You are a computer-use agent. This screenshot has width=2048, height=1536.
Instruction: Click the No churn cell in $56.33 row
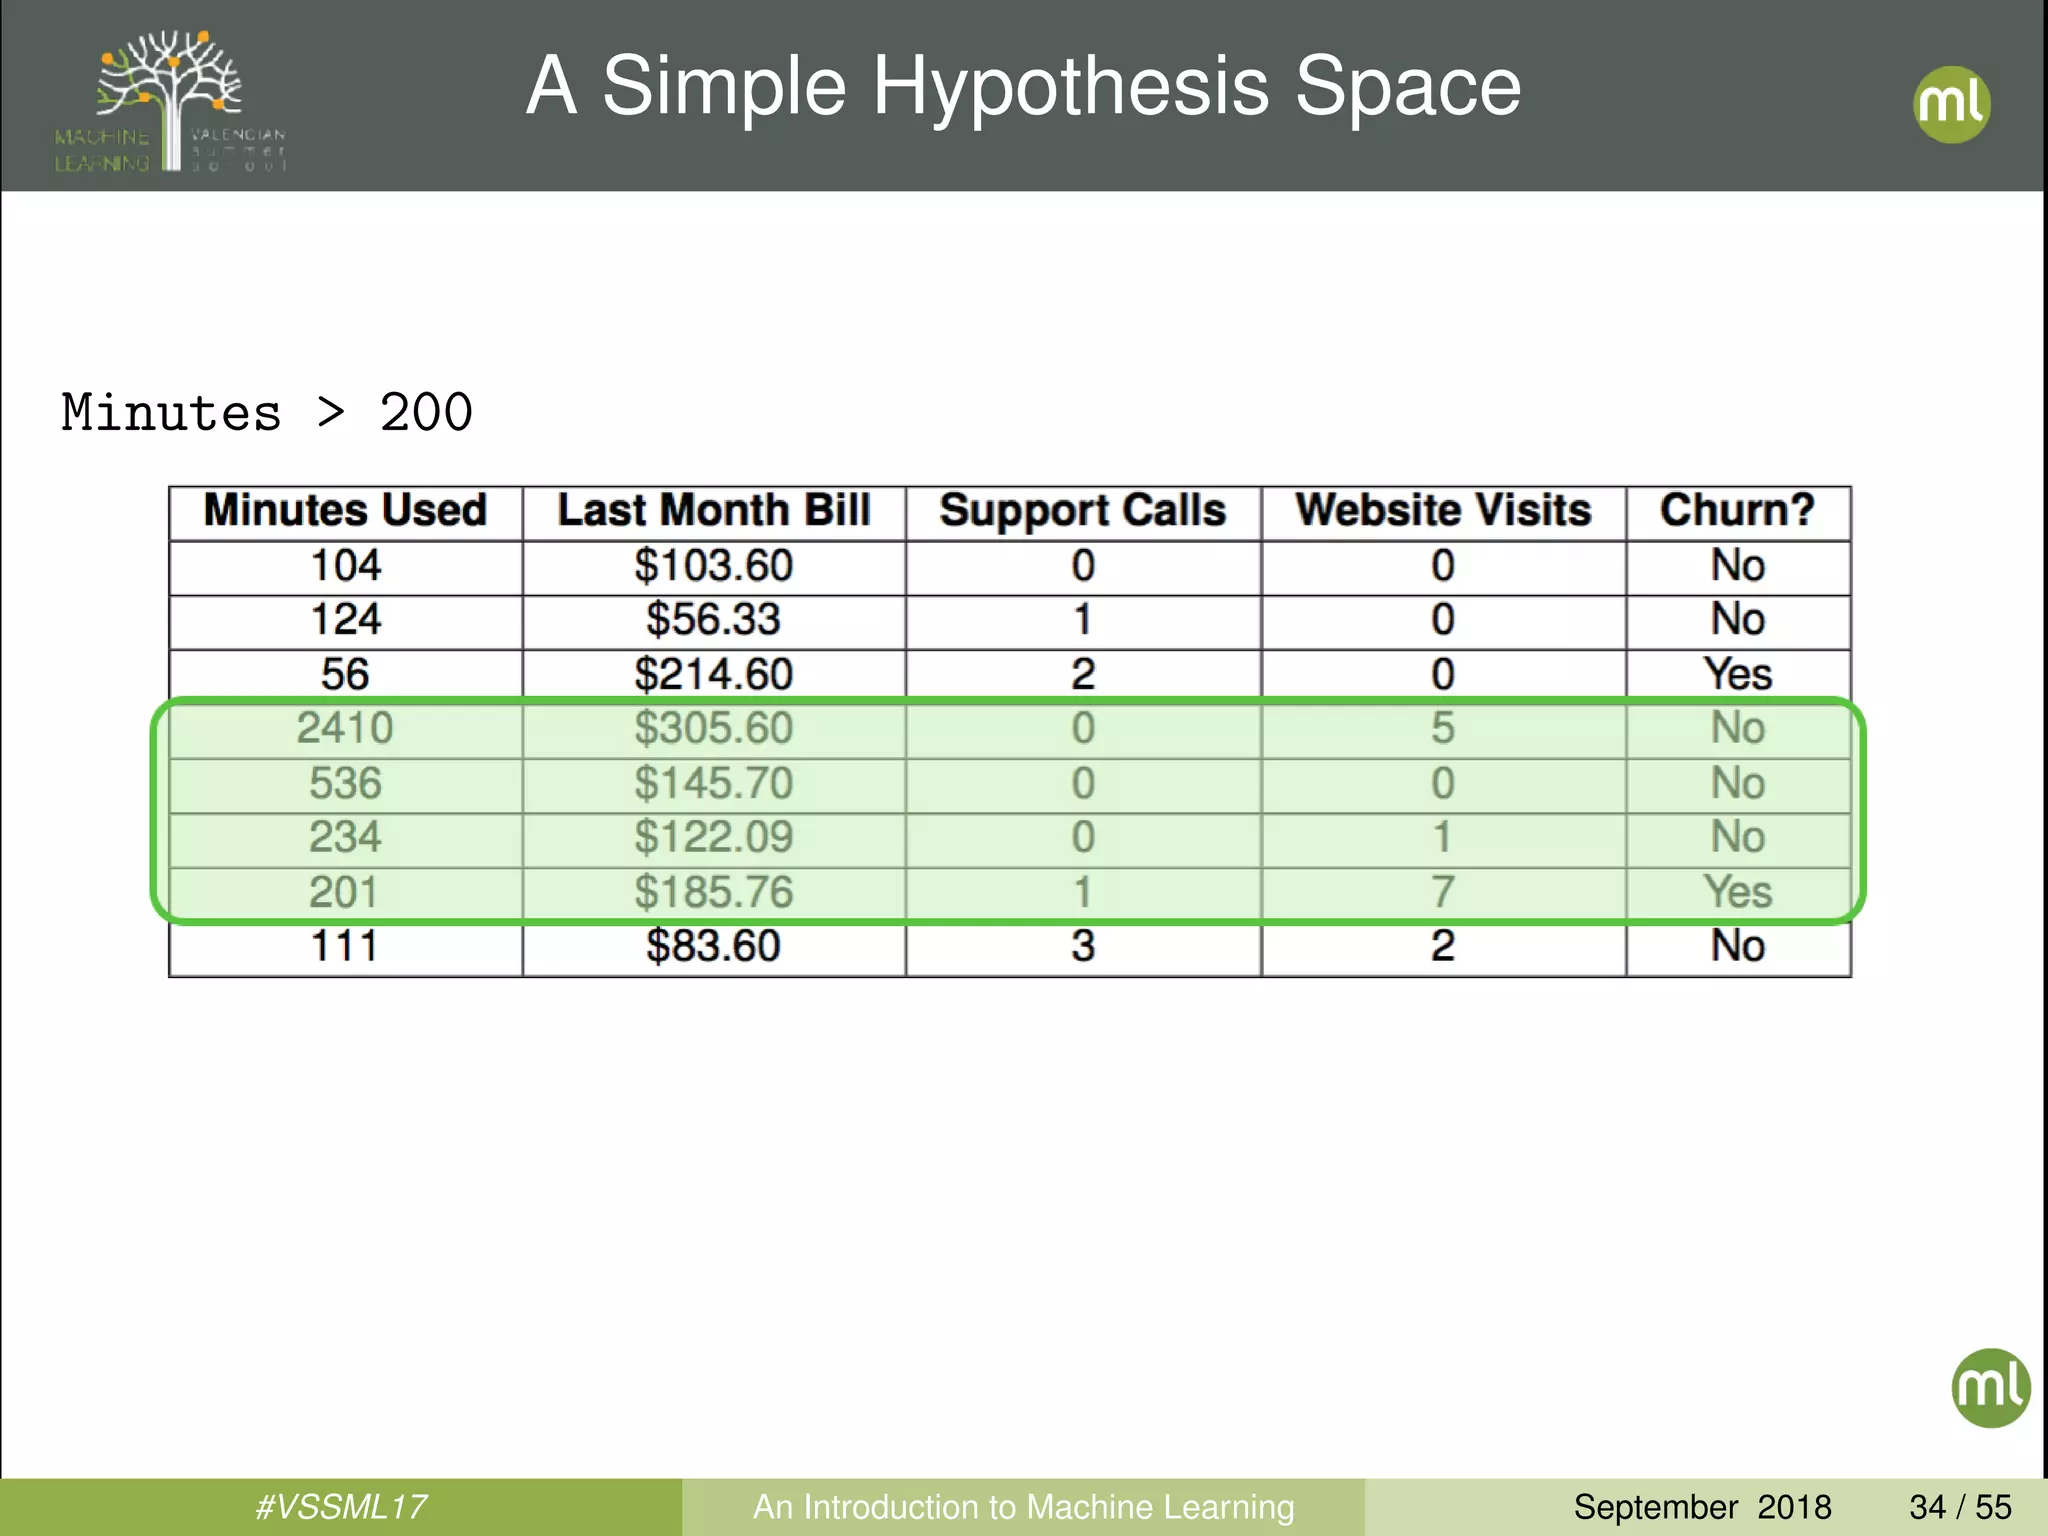[1738, 620]
